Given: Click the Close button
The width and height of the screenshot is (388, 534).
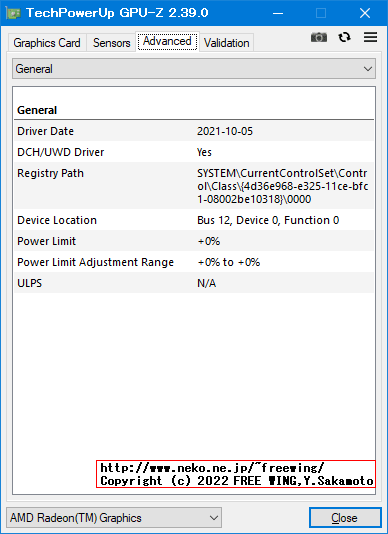Looking at the screenshot, I should click(x=344, y=518).
